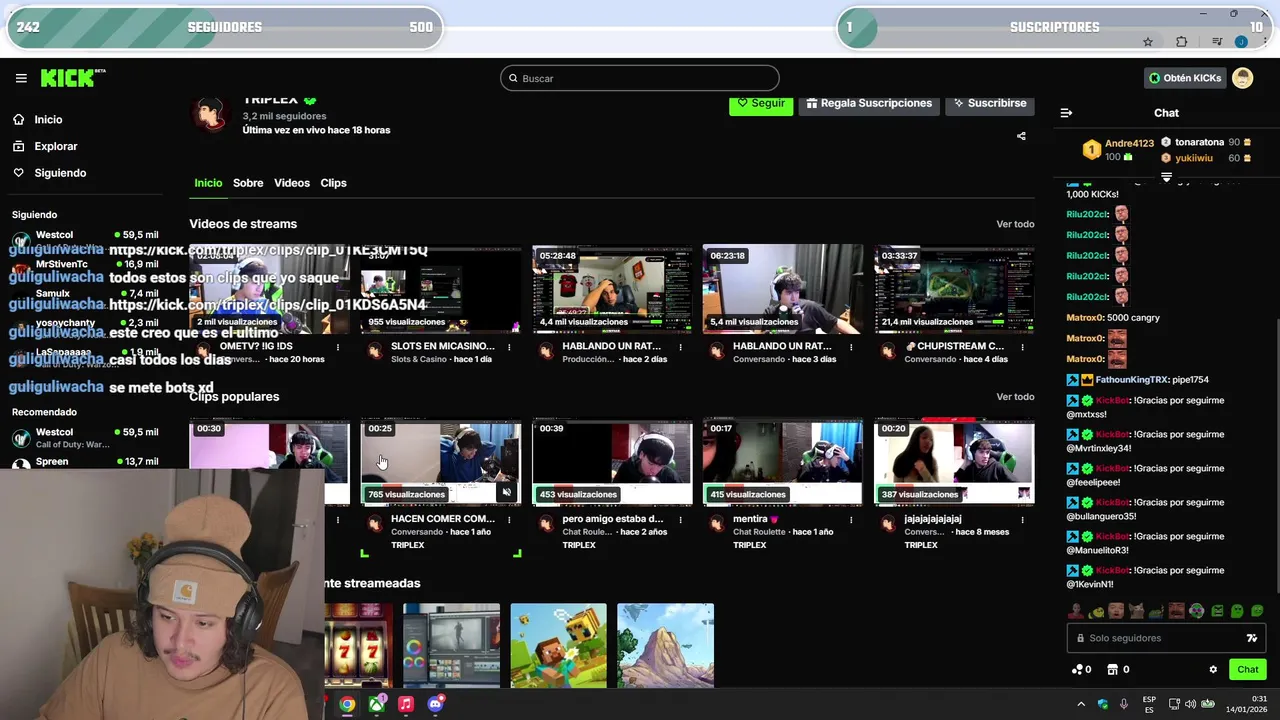Open the Minecraft category cover
This screenshot has width=1280, height=720.
(558, 645)
